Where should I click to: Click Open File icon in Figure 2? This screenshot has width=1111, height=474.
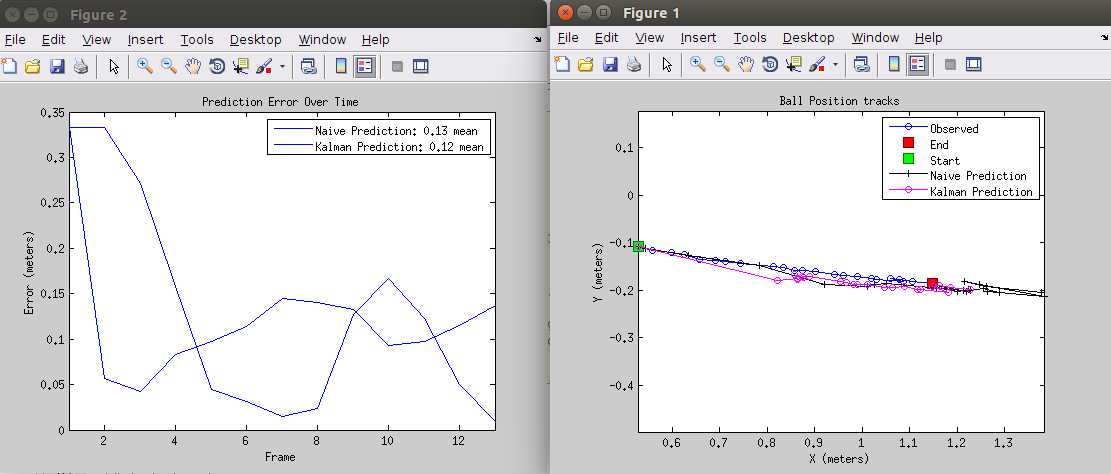33,67
